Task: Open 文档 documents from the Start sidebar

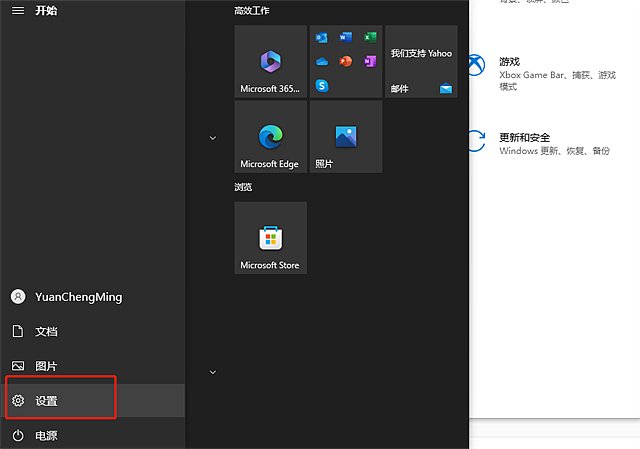Action: [x=93, y=331]
